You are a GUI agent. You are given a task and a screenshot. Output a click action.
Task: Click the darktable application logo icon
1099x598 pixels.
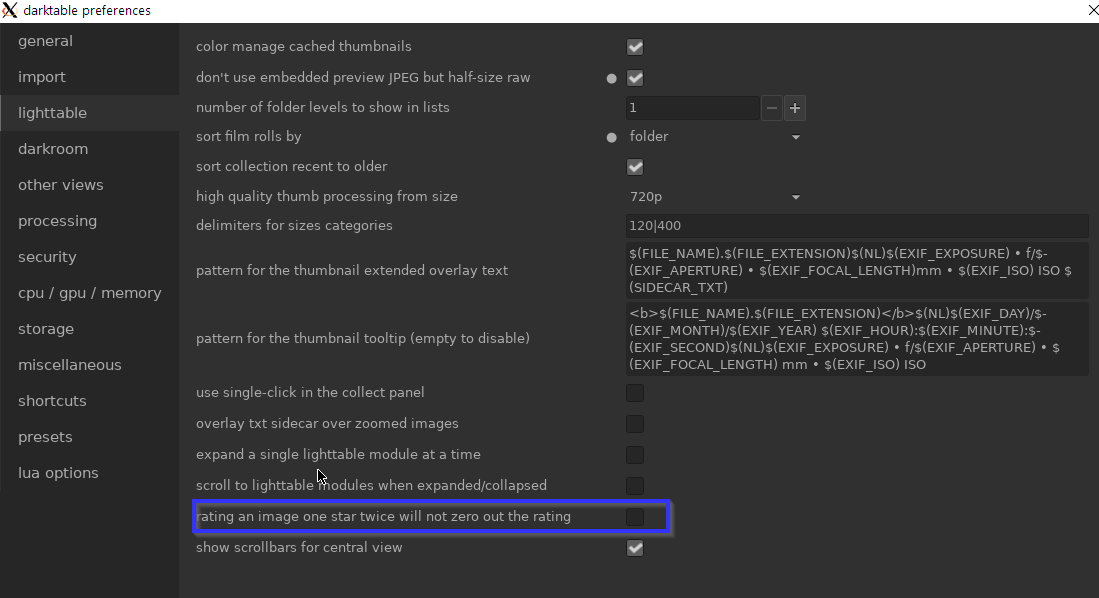[x=11, y=10]
